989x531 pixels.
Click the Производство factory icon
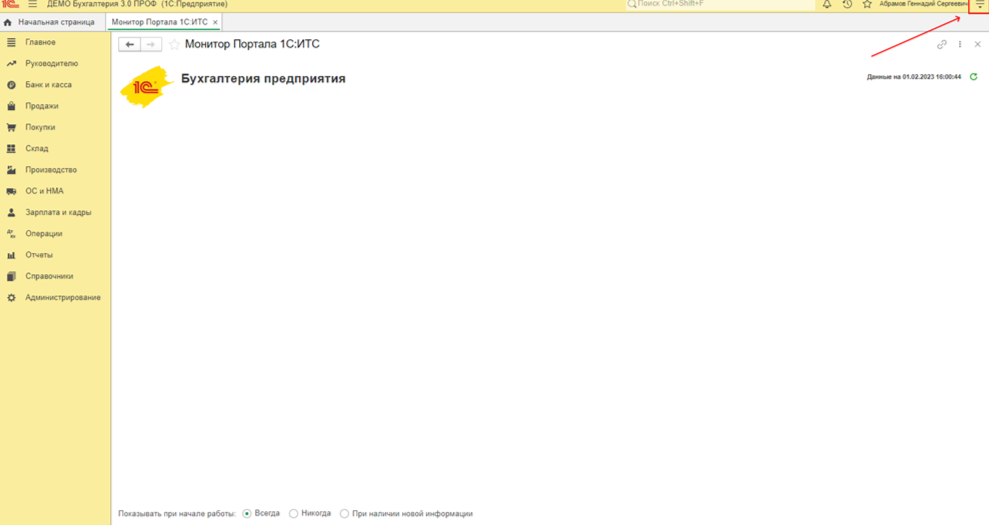[x=11, y=170]
